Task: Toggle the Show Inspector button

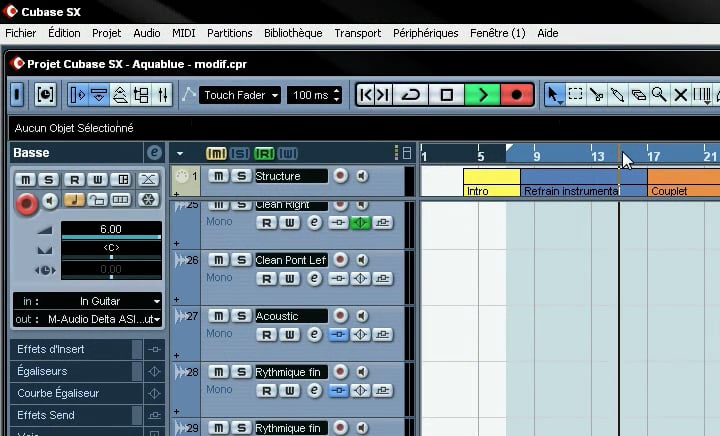Action: coord(78,95)
